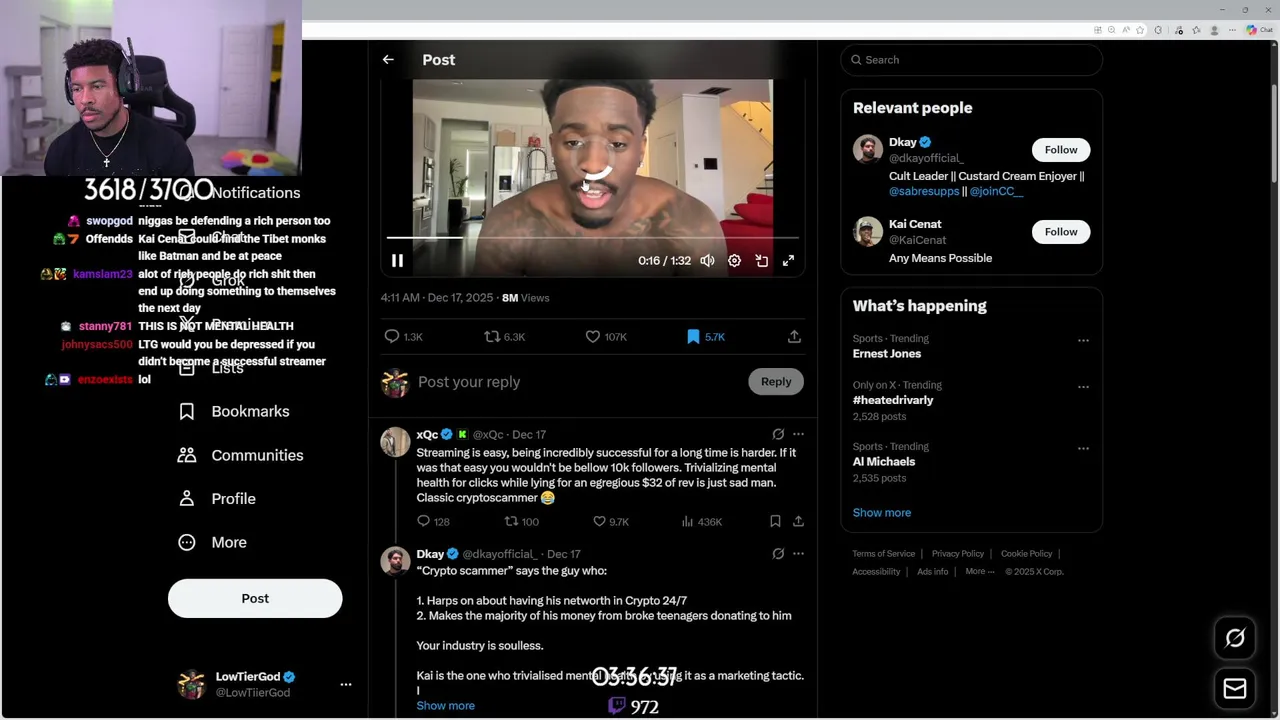The height and width of the screenshot is (720, 1280).
Task: Go to Bookmarks in the sidebar
Action: coord(234,412)
